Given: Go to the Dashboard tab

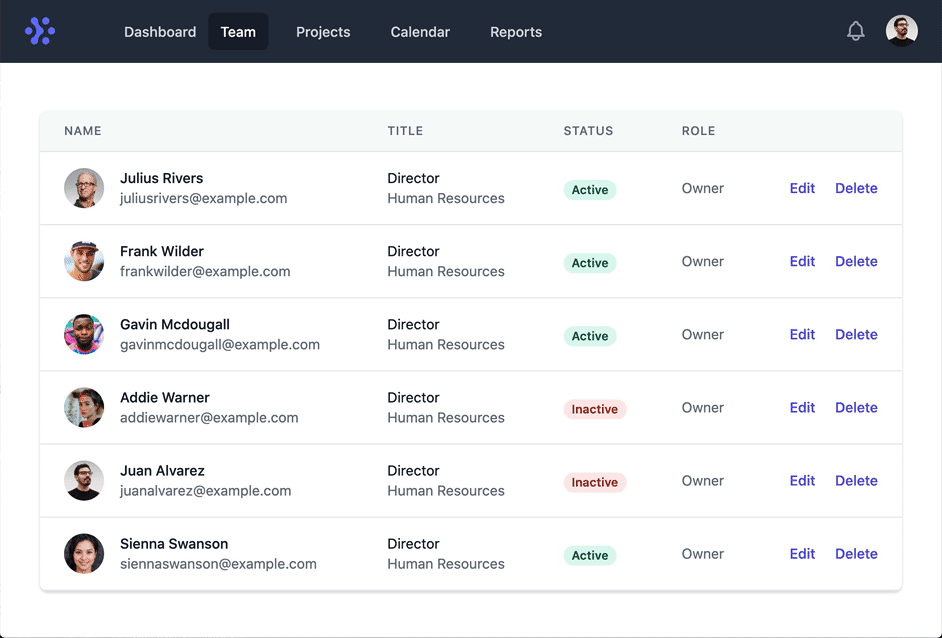Looking at the screenshot, I should [x=160, y=32].
